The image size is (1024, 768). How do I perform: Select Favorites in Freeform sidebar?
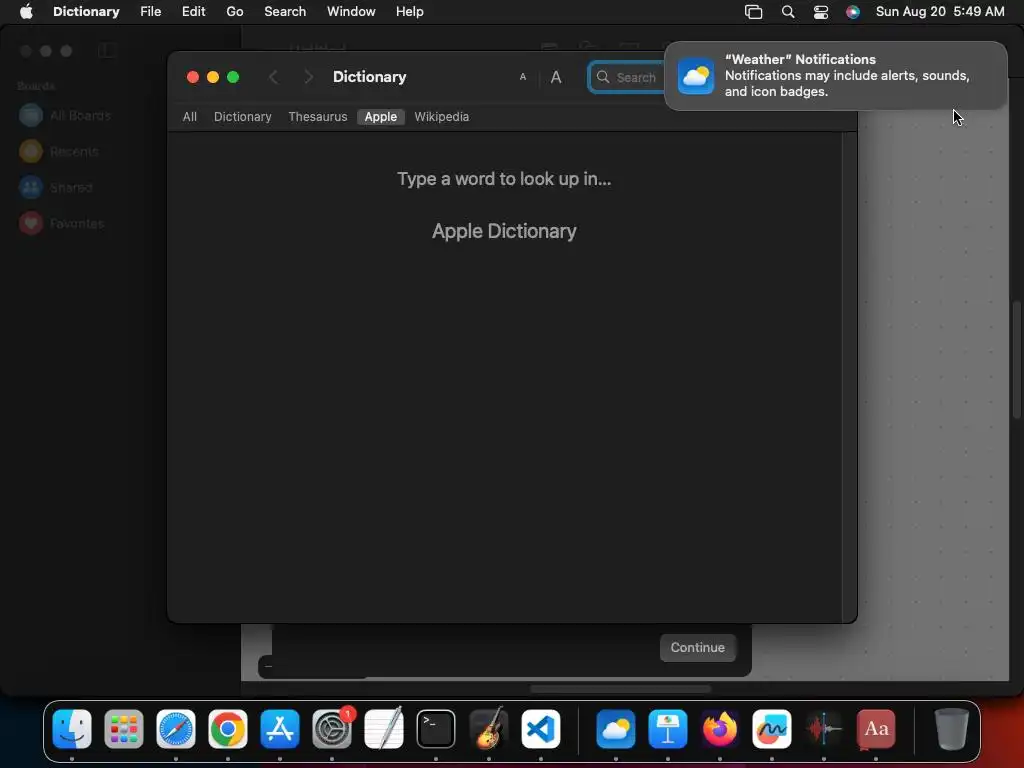(x=62, y=223)
